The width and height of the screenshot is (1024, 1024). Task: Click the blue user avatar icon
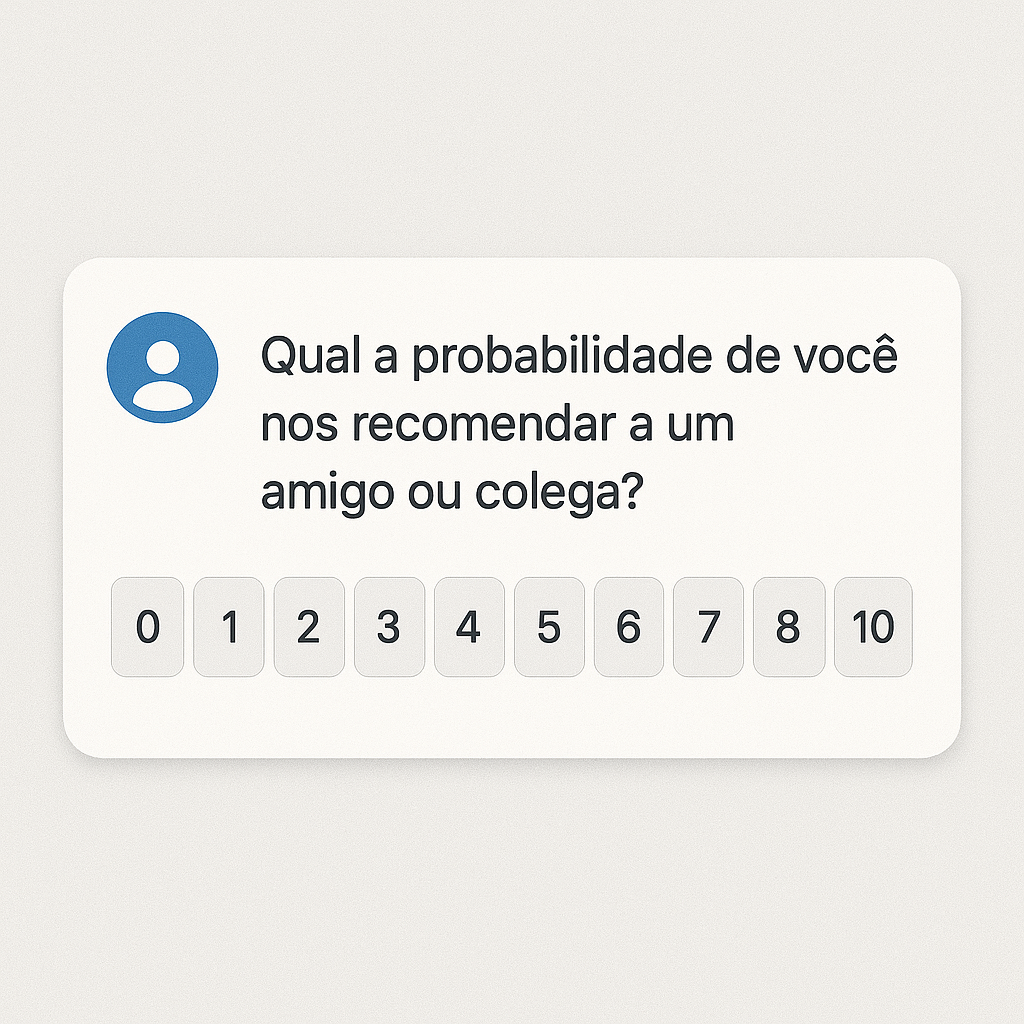162,367
